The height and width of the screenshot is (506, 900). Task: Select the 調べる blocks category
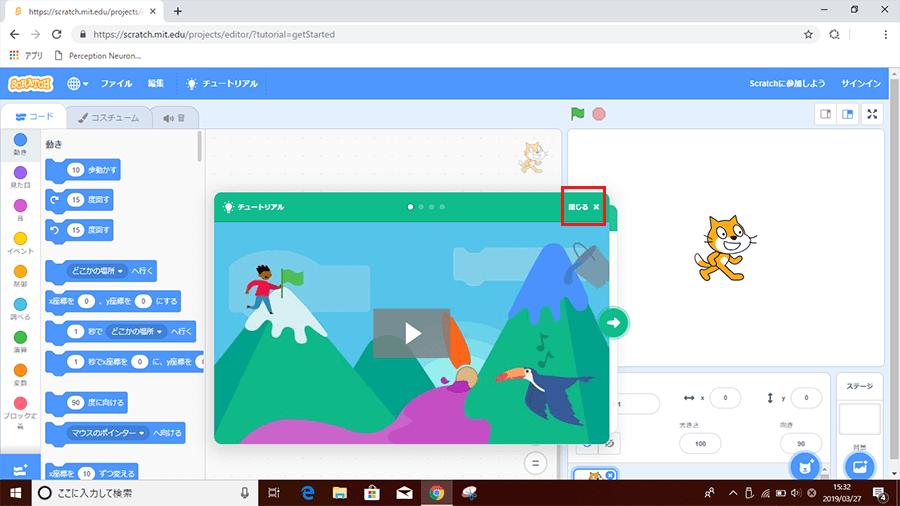[x=20, y=309]
